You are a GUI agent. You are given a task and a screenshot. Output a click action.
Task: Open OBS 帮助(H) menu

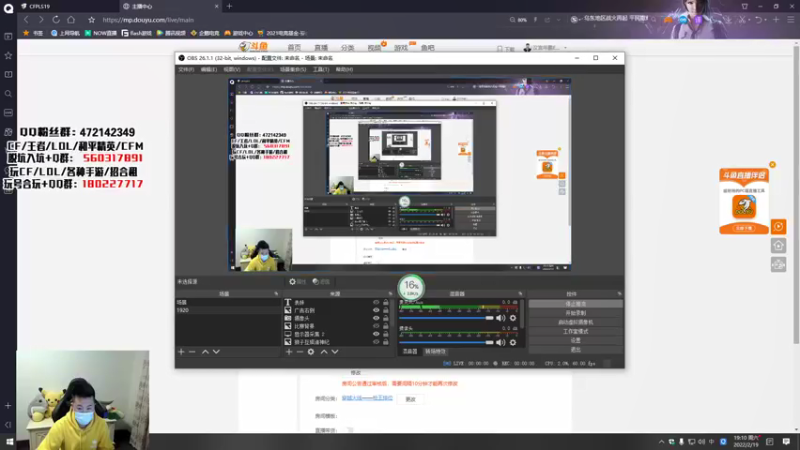(344, 69)
